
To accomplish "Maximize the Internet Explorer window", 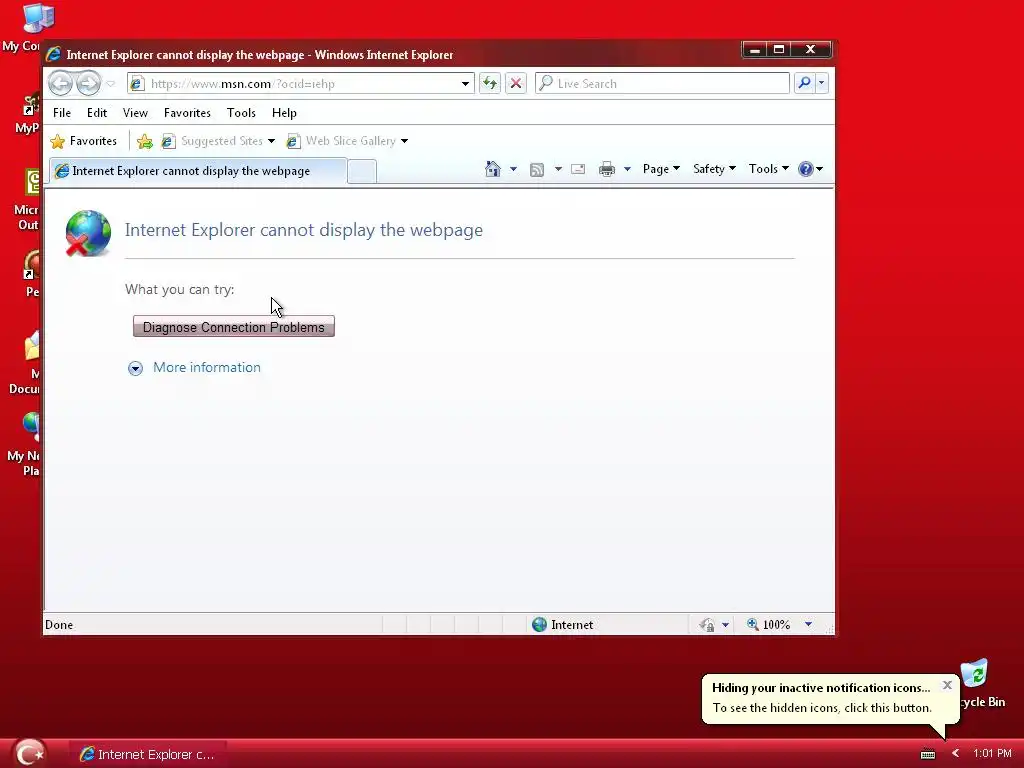I will pyautogui.click(x=779, y=50).
